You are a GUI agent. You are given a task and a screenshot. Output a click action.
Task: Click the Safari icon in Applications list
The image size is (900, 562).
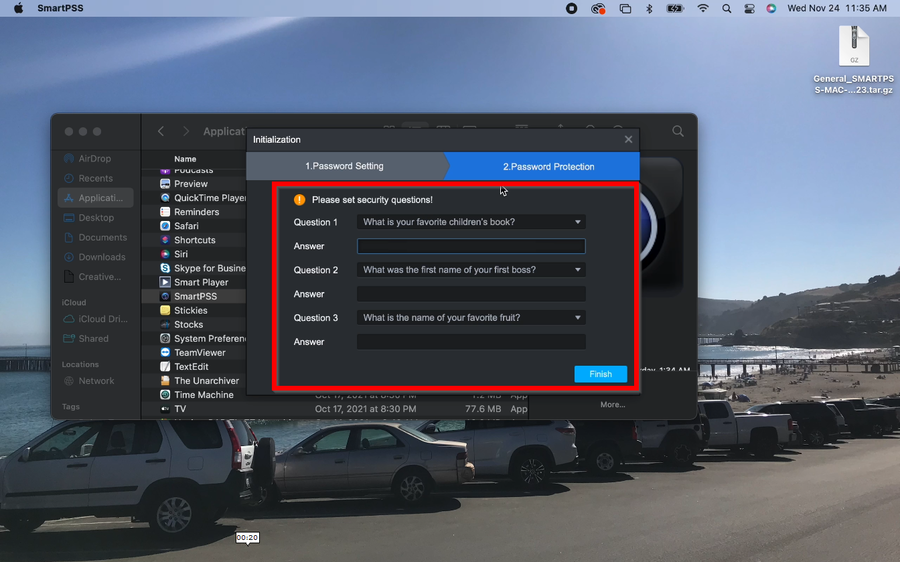pos(165,226)
